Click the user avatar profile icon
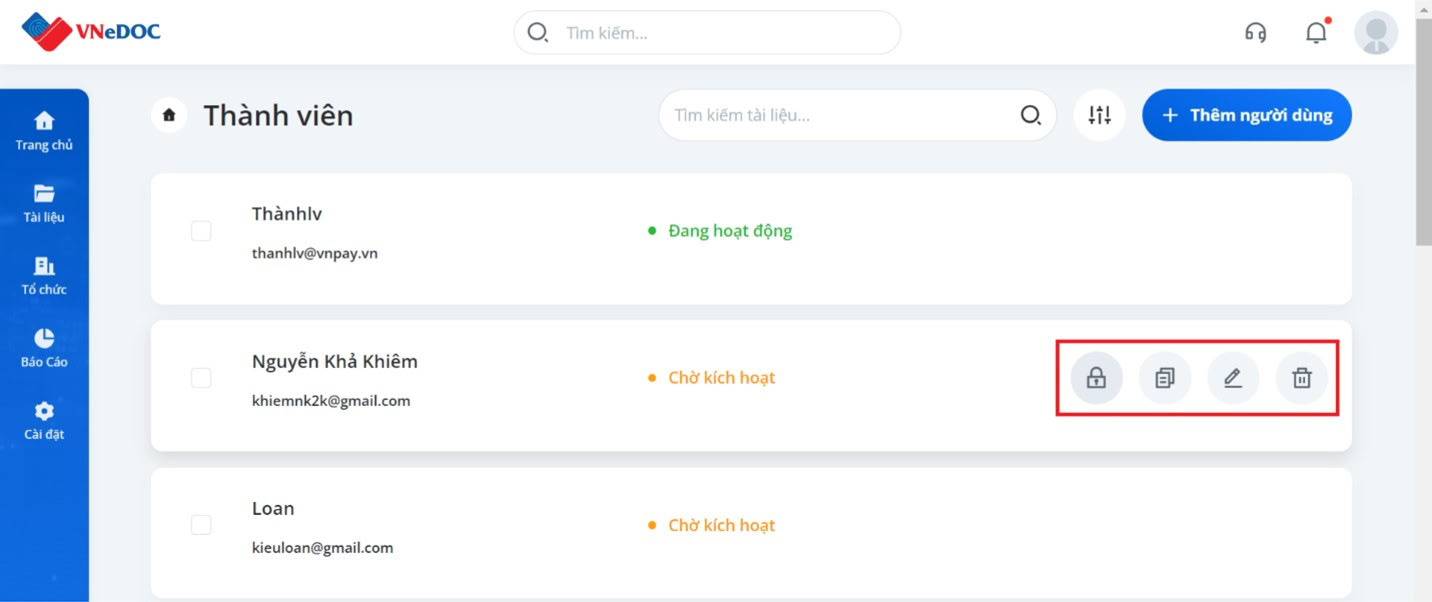 tap(1376, 33)
